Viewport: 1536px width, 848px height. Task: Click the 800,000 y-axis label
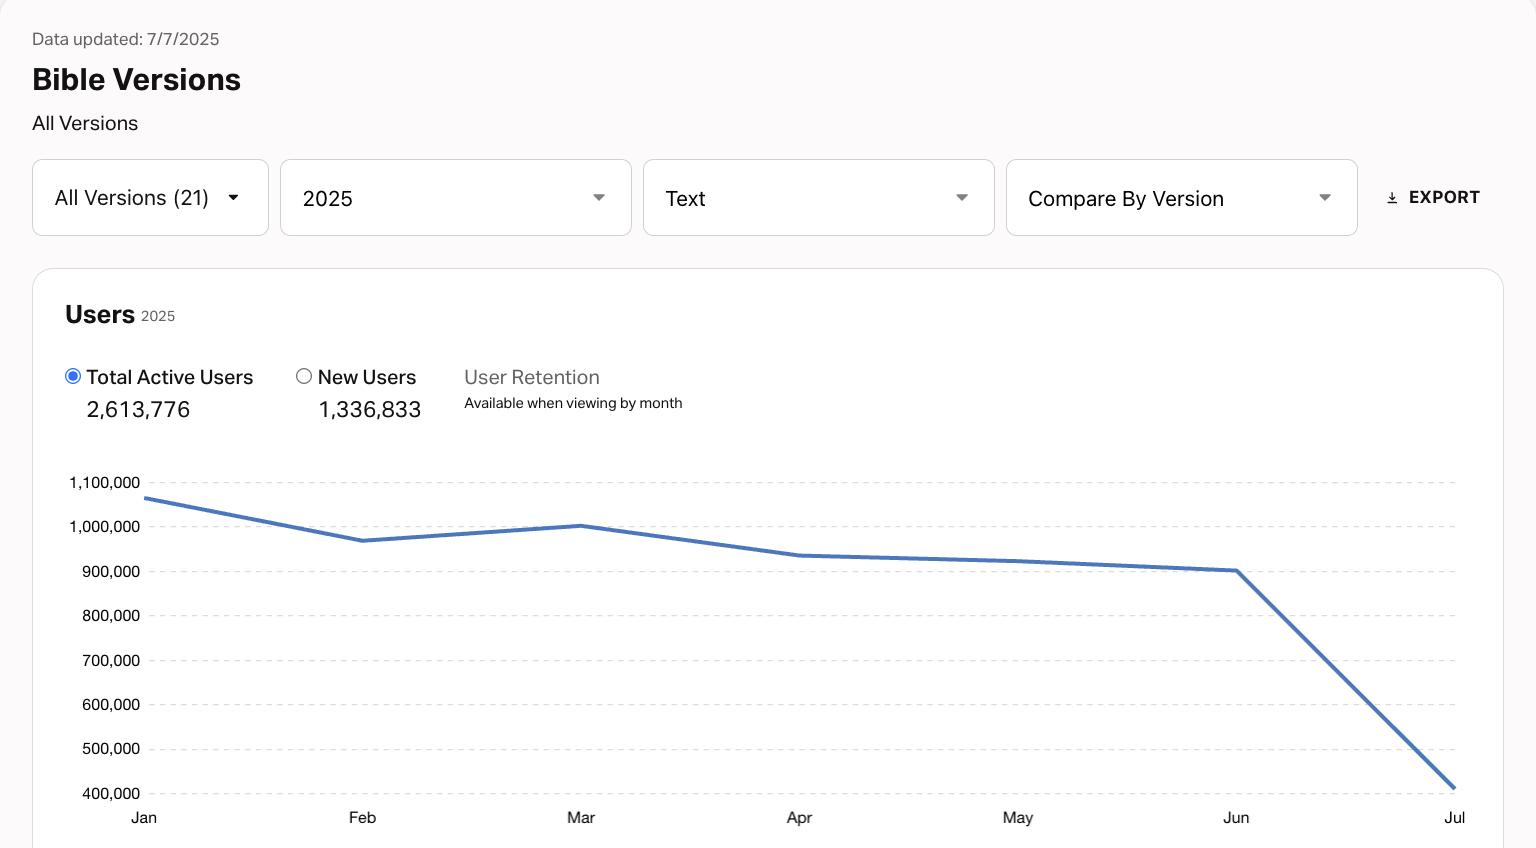[x=111, y=616]
